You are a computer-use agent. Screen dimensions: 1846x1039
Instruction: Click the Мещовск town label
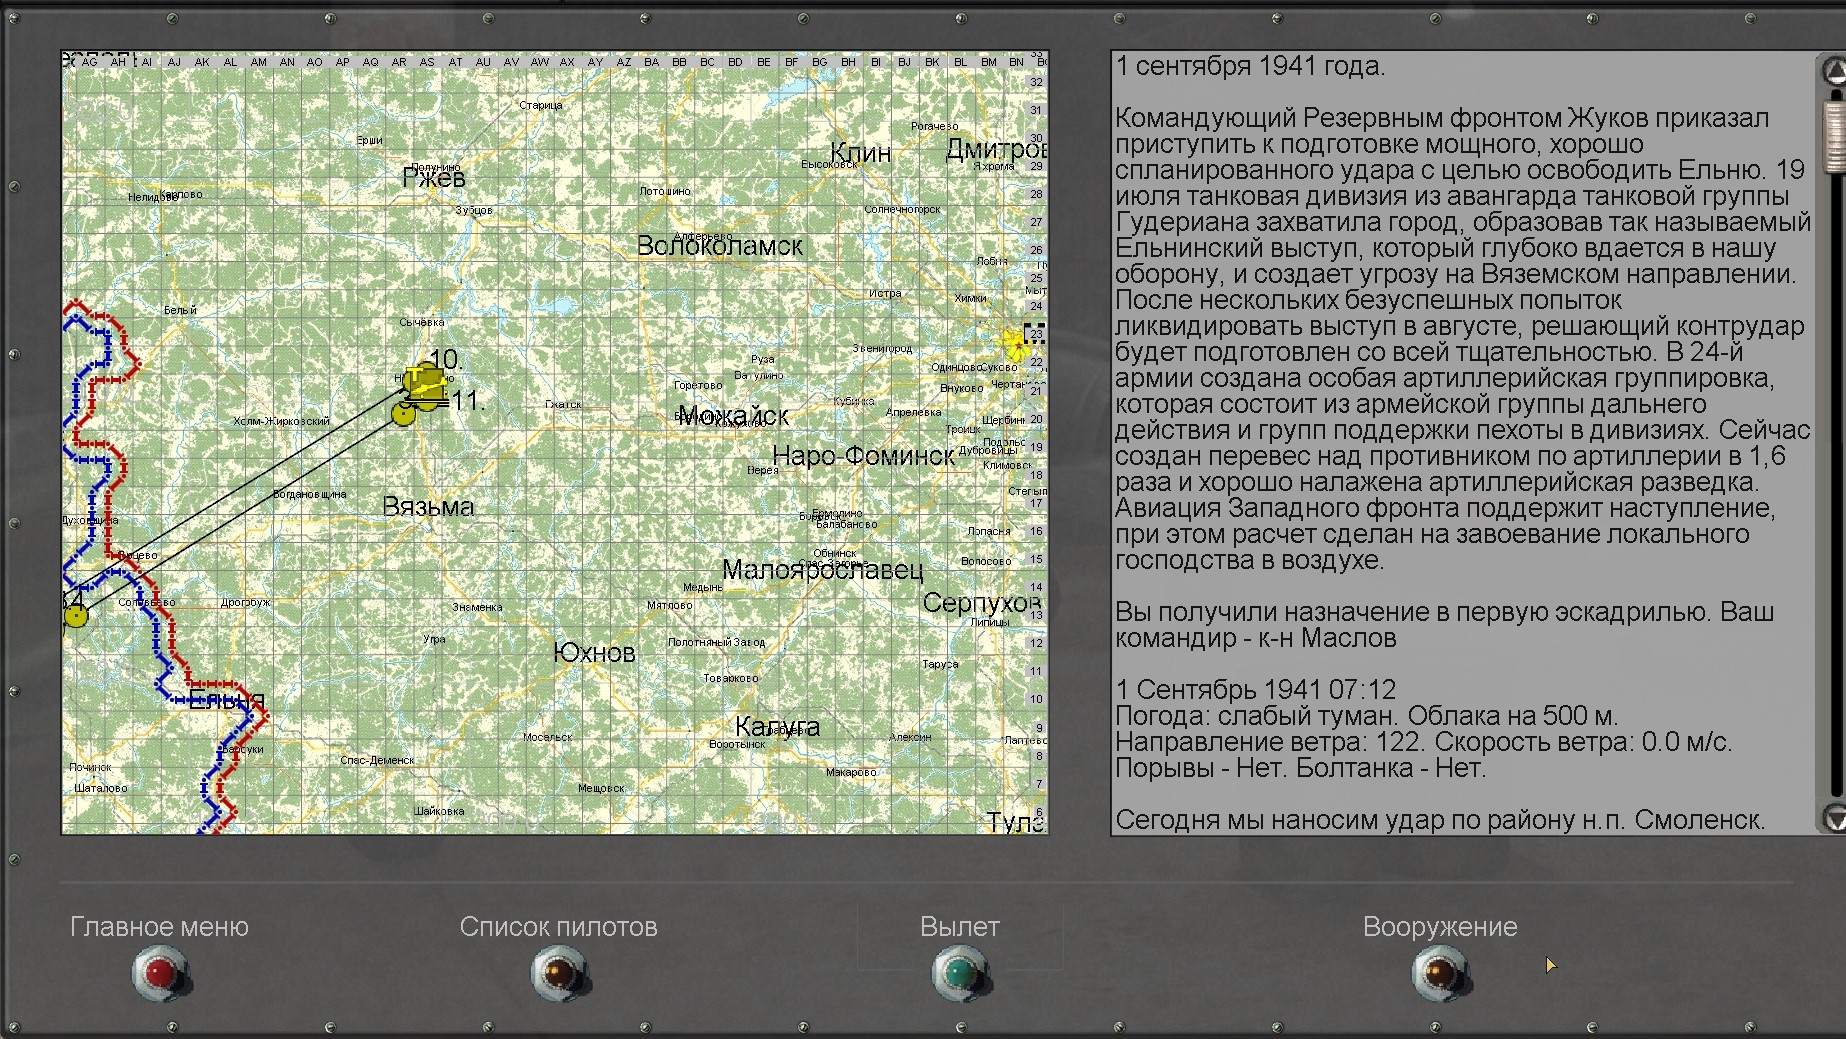point(601,788)
